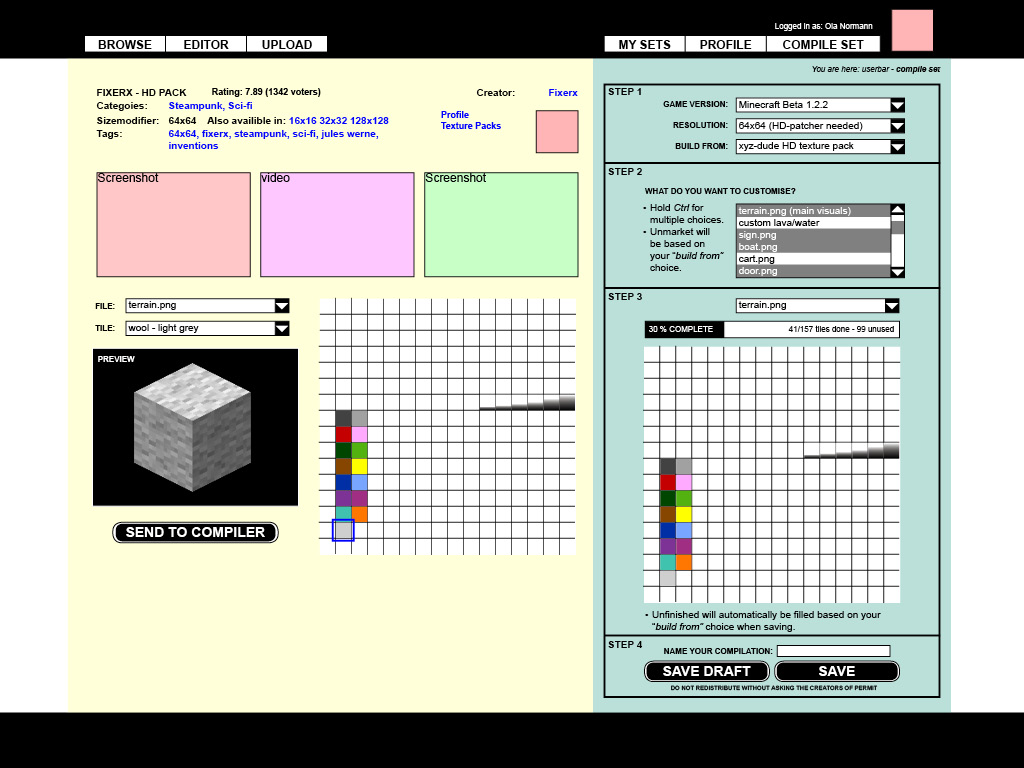Screen dimensions: 1024x768
Task: Pick the yellow tile in Step 3 grid
Action: tap(684, 514)
